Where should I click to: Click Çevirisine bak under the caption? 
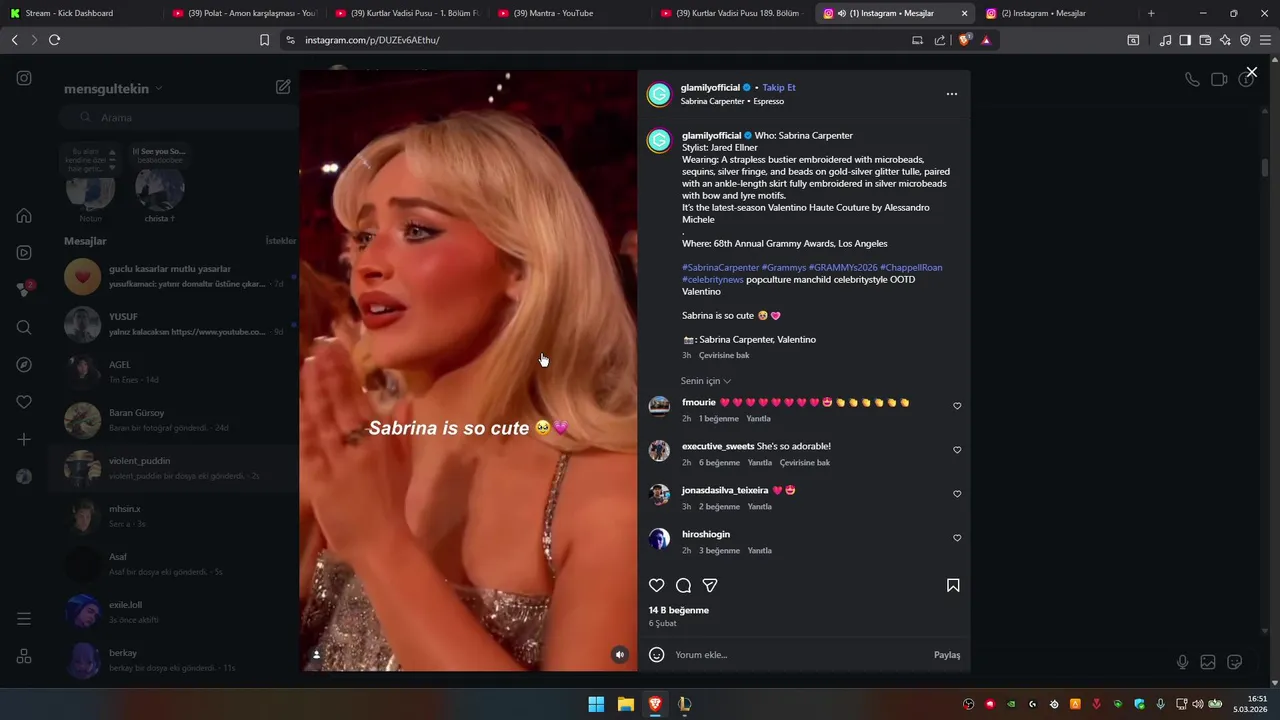724,355
